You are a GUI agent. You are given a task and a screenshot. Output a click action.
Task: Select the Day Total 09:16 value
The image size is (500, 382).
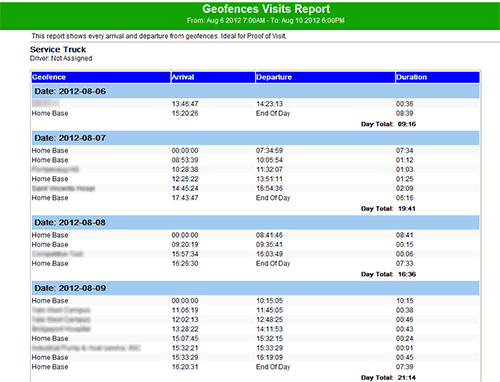pos(407,124)
